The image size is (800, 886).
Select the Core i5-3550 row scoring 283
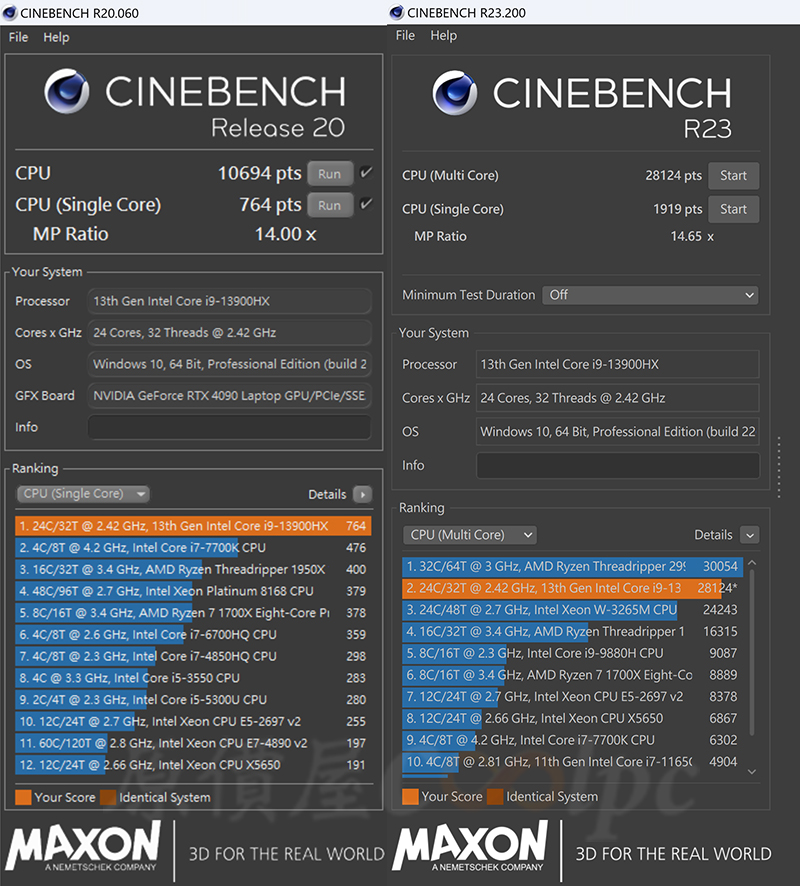(193, 678)
